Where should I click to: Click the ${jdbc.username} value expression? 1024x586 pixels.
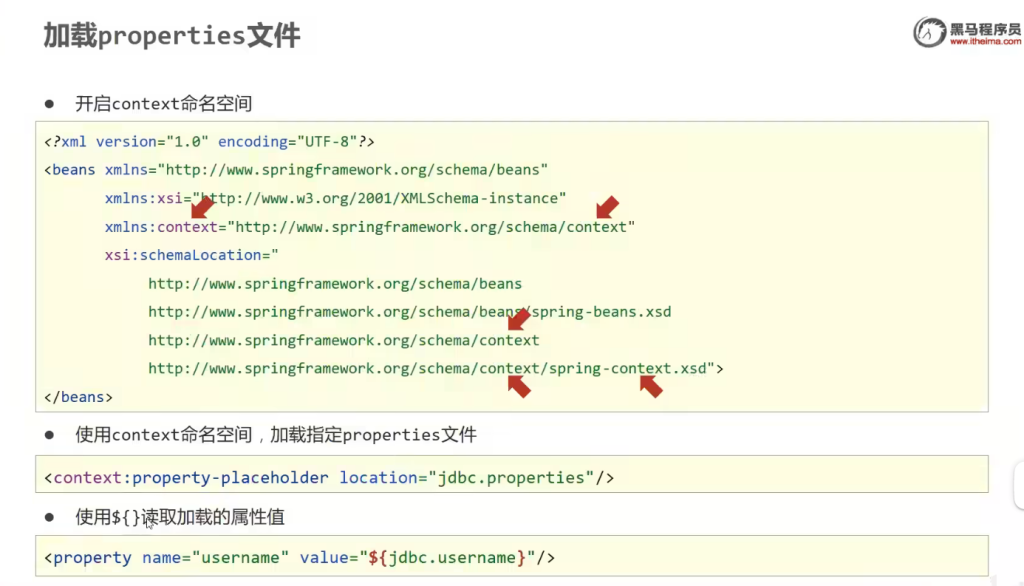453,558
